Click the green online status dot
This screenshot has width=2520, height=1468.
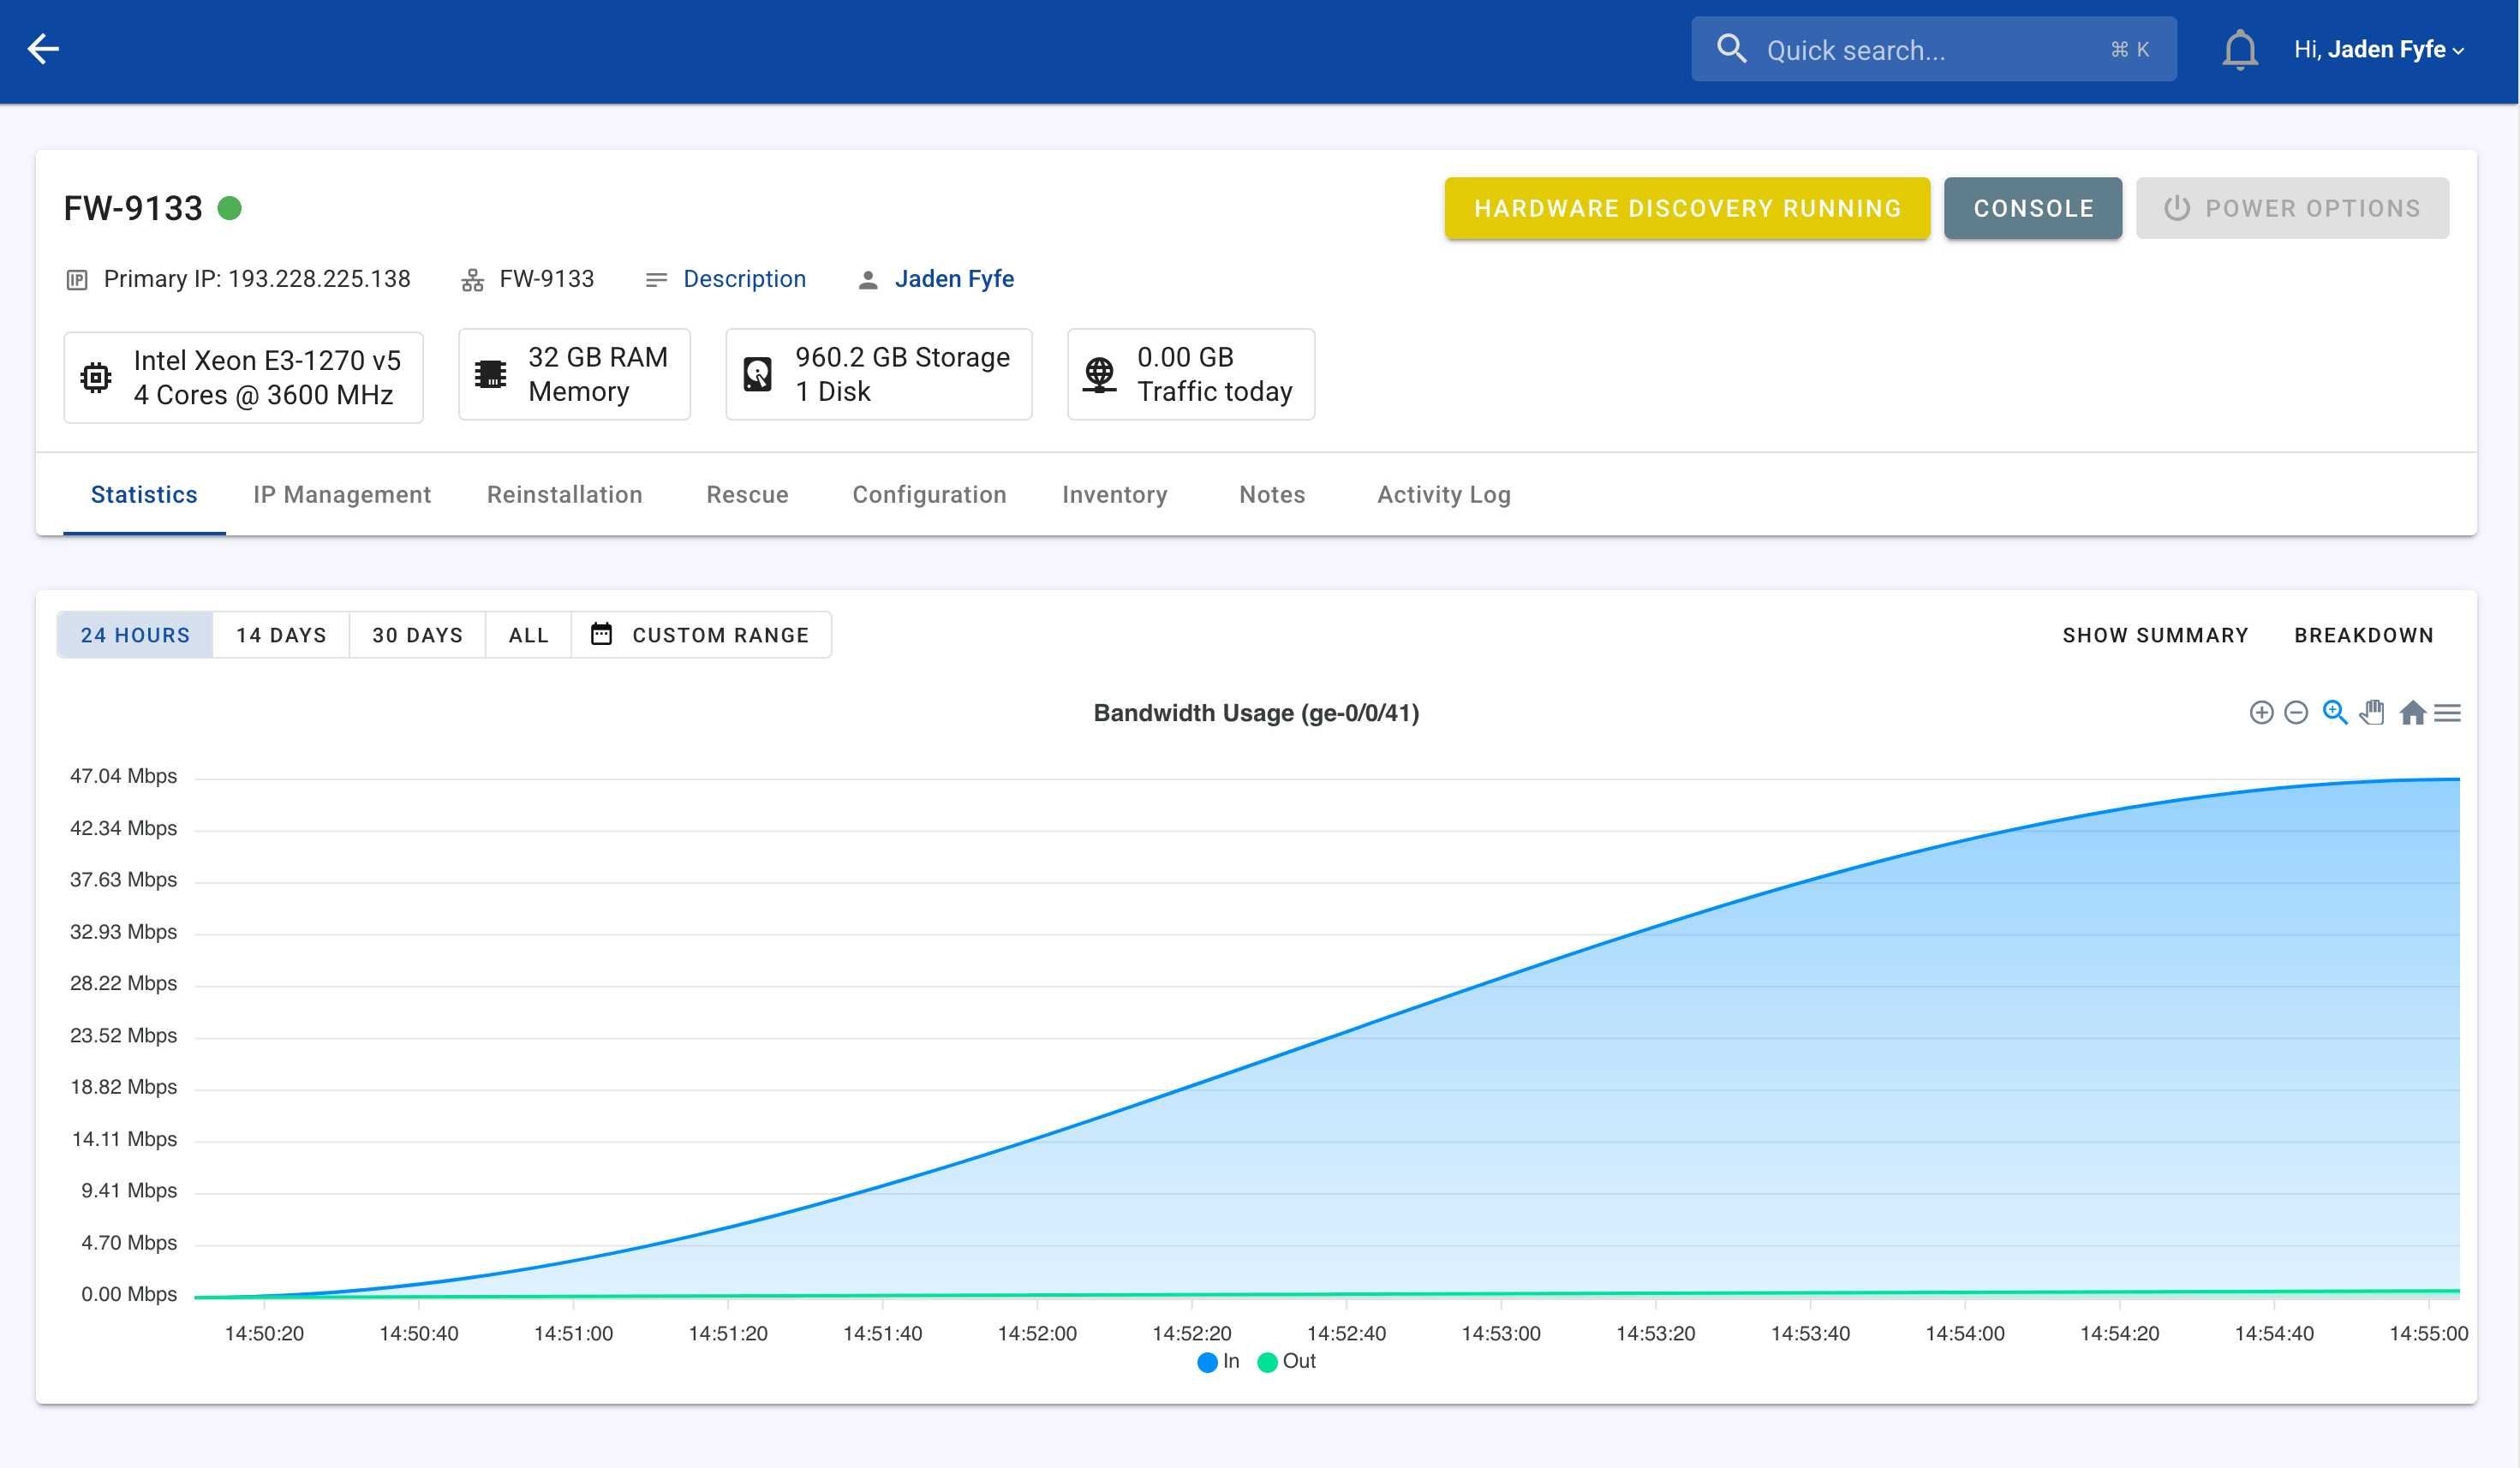[230, 208]
